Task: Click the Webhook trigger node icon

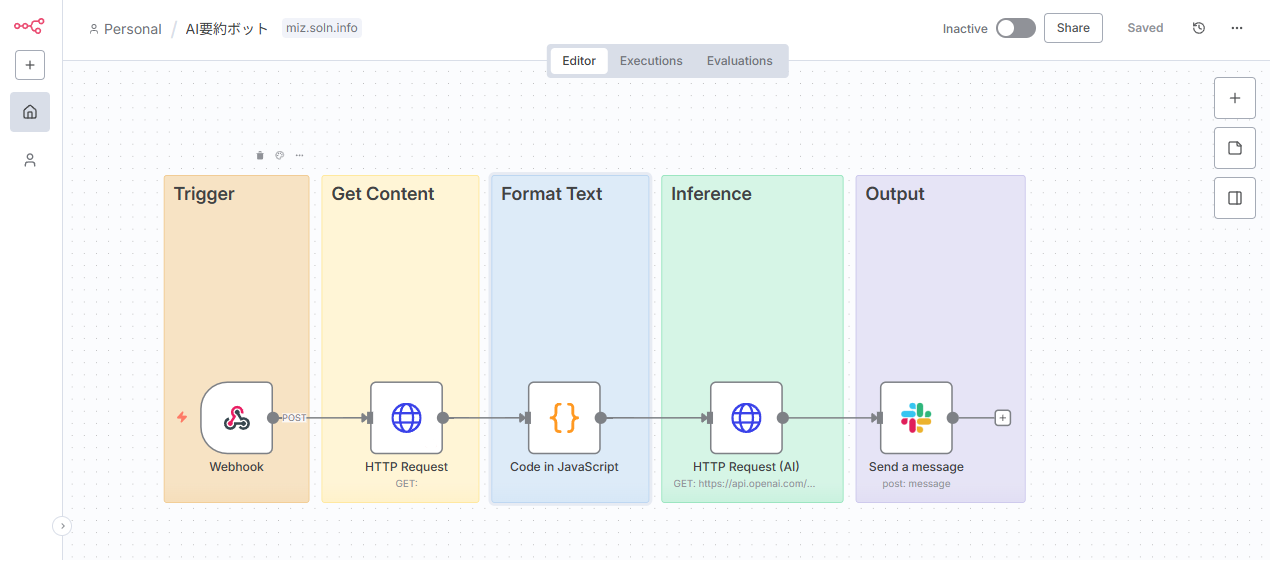Action: pyautogui.click(x=237, y=418)
